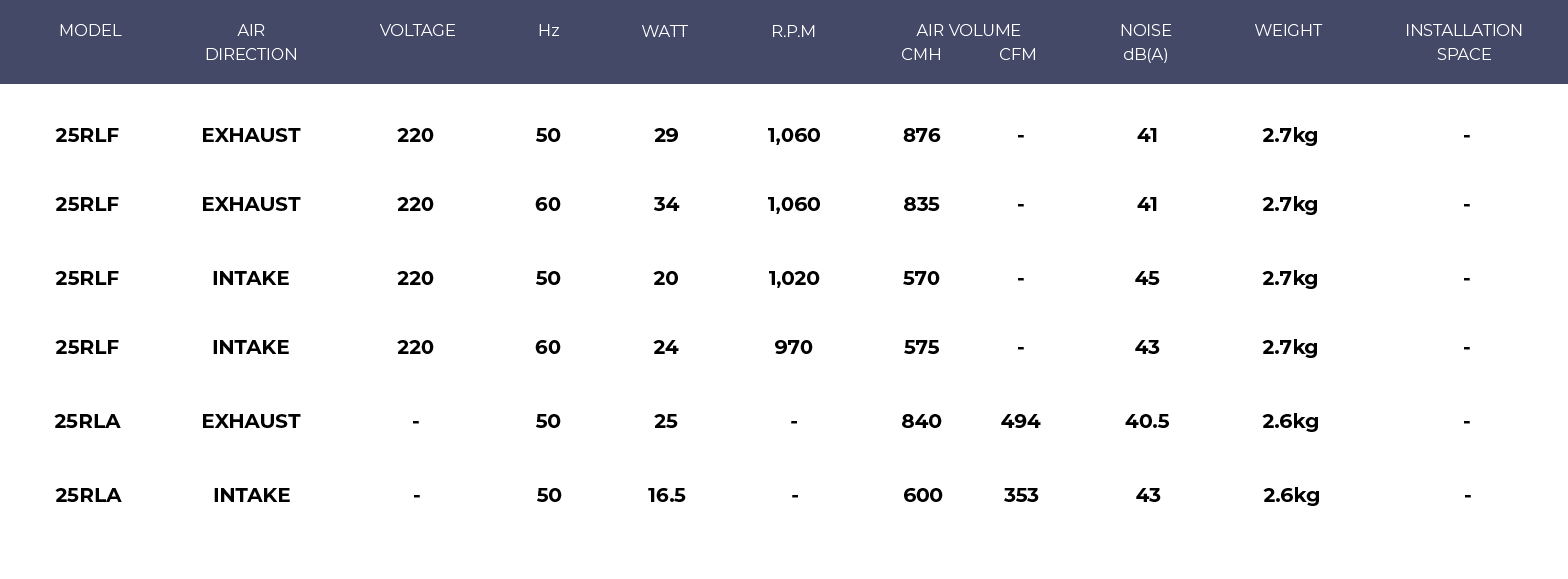The height and width of the screenshot is (579, 1568).
Task: Select the 494 CFM value
Action: [x=1020, y=421]
